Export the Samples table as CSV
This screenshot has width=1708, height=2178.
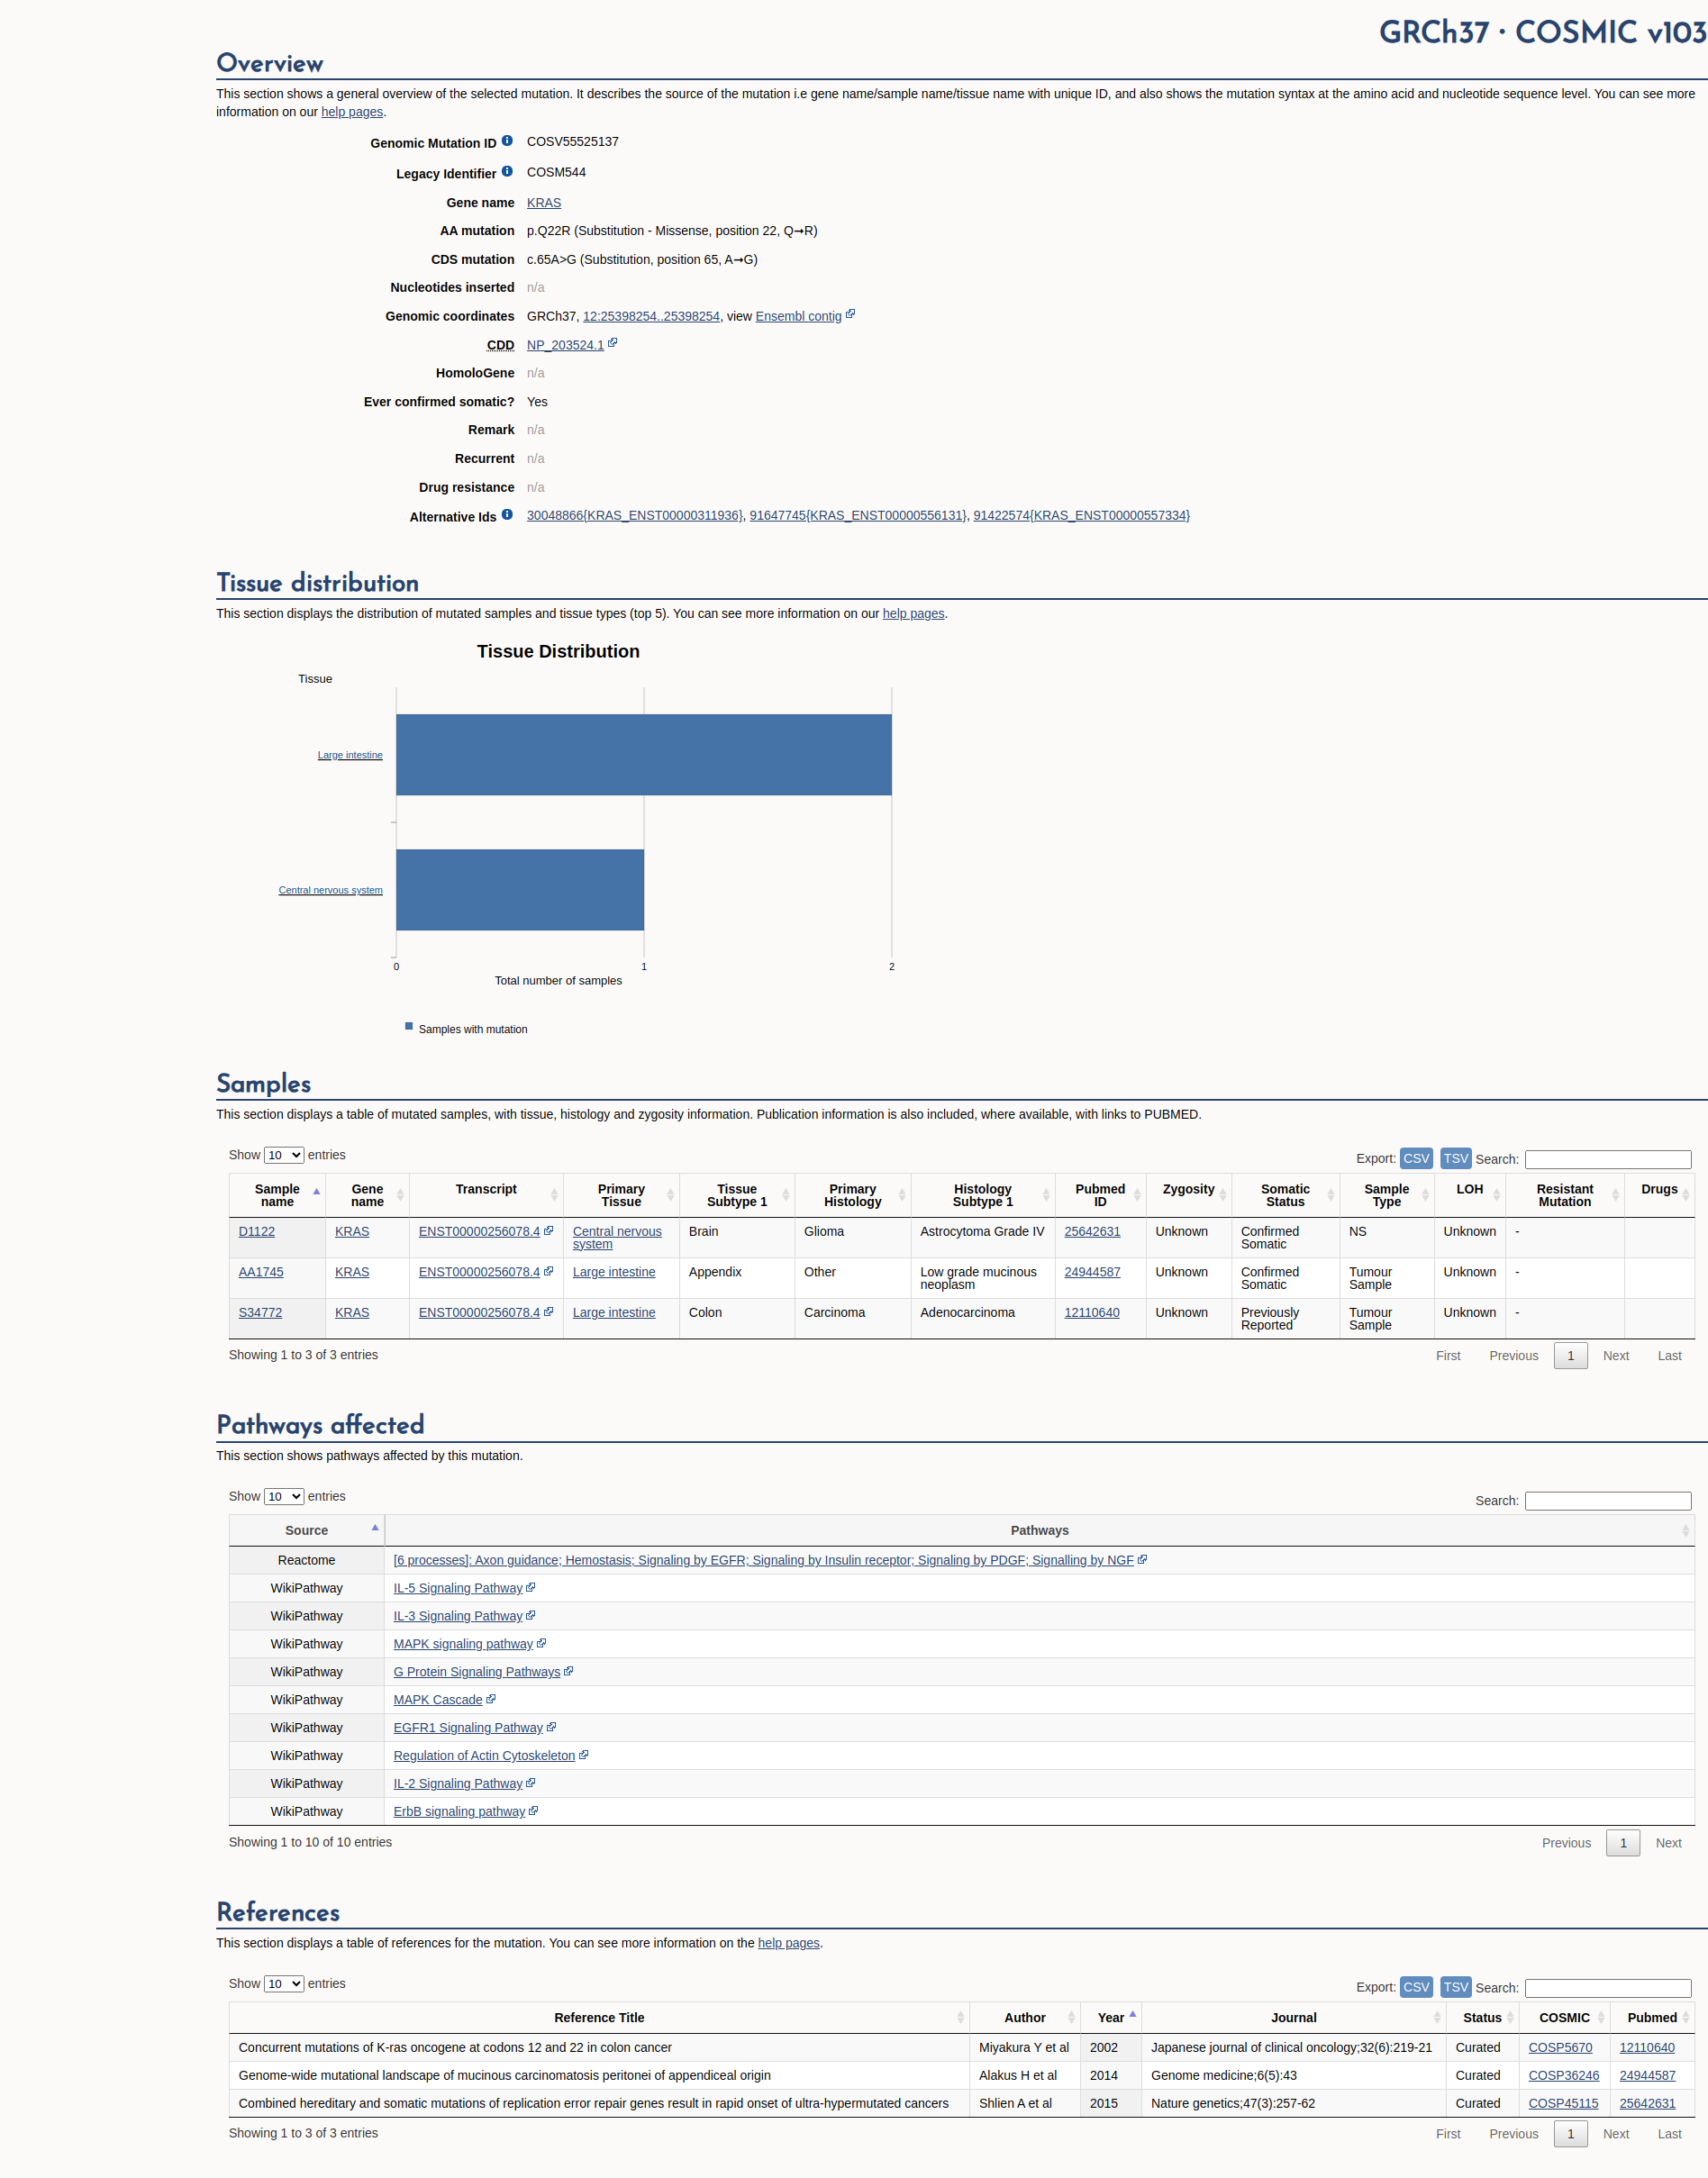click(1416, 1158)
